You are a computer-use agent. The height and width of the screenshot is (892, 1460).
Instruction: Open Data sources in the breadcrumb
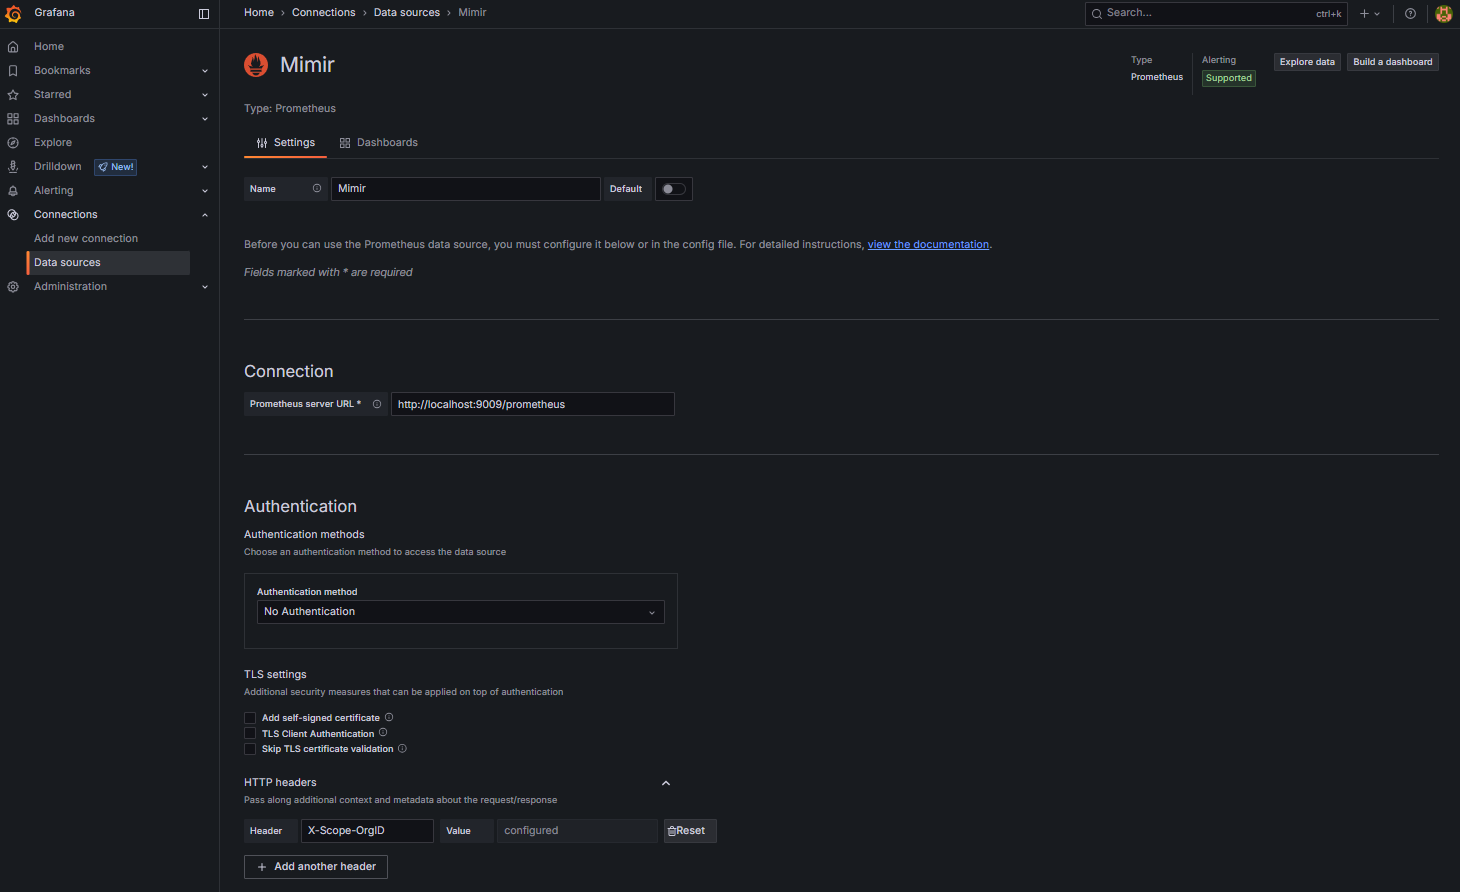point(407,12)
